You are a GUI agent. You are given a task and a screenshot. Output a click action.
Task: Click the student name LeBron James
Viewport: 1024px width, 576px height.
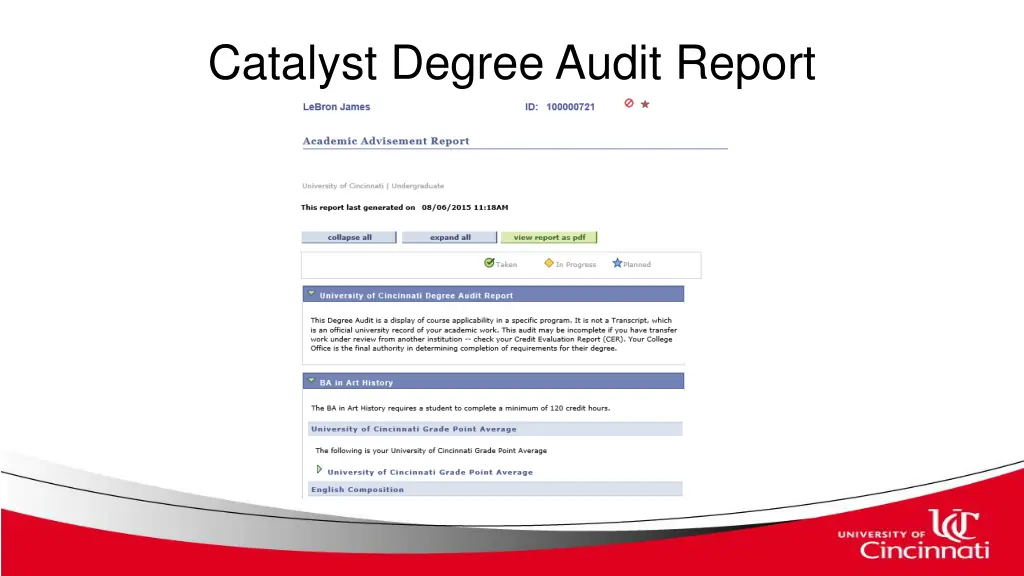(336, 106)
